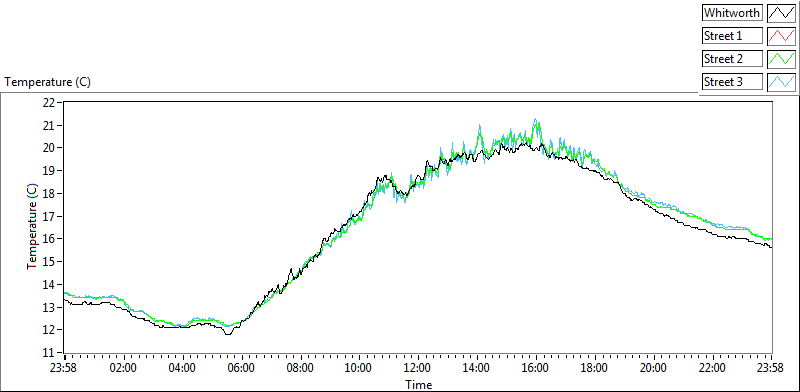Click the 12 value on the Y axis
This screenshot has height=392, width=800.
[x=48, y=330]
